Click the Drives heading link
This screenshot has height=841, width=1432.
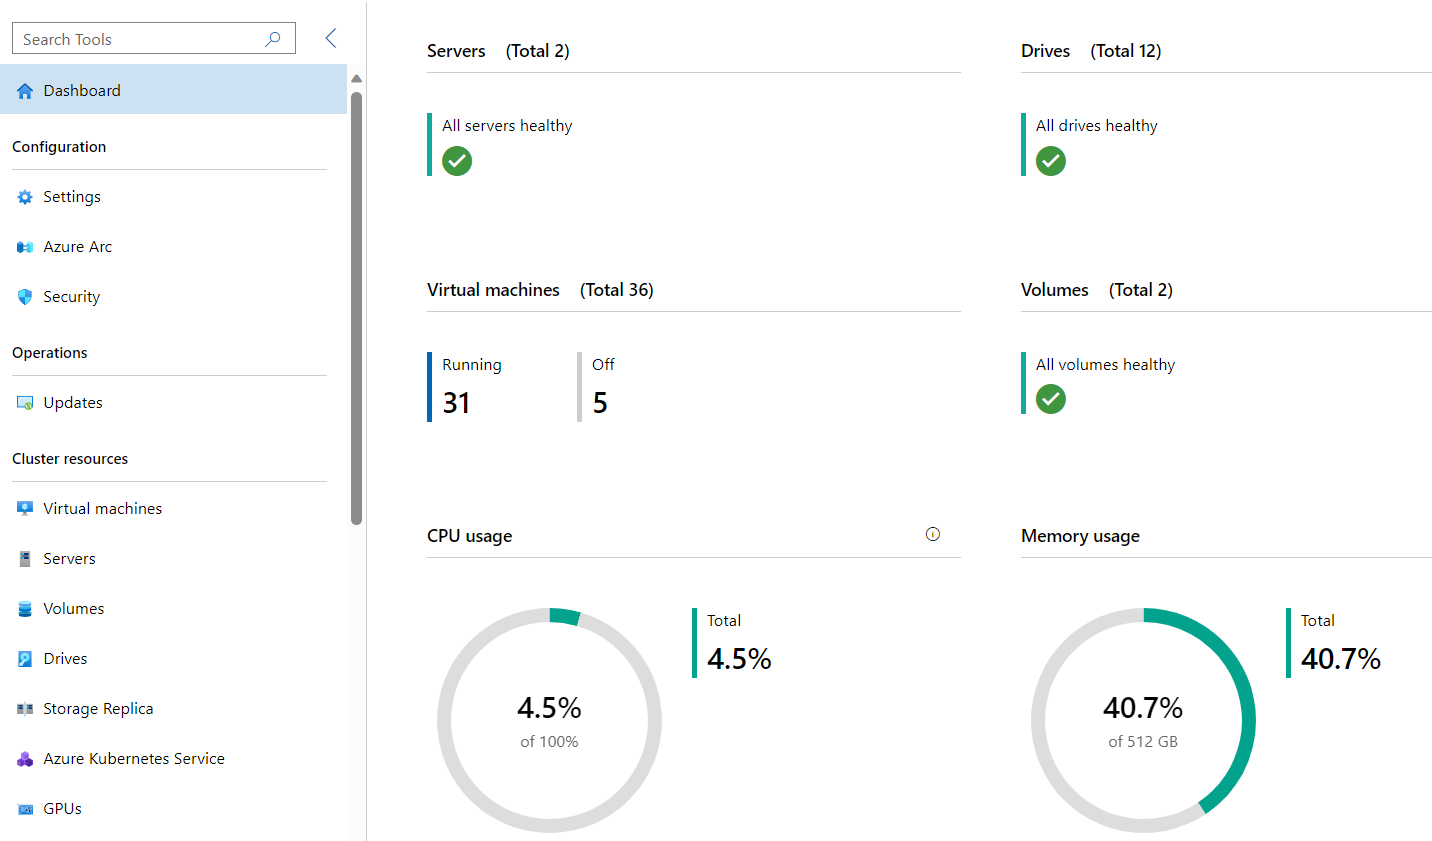click(x=1045, y=51)
